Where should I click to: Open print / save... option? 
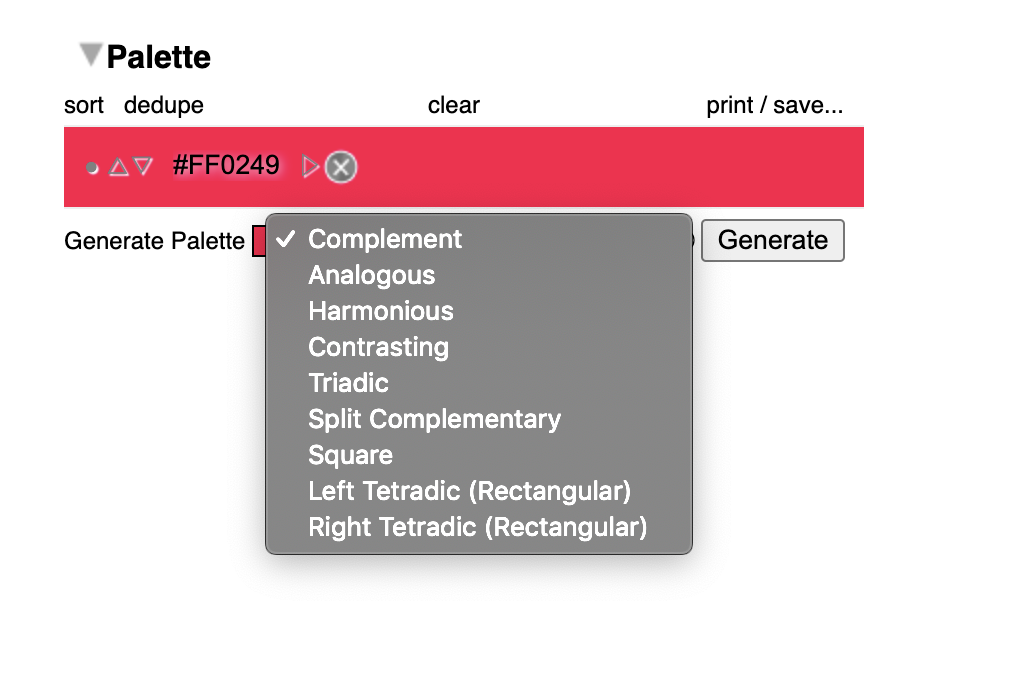point(775,105)
